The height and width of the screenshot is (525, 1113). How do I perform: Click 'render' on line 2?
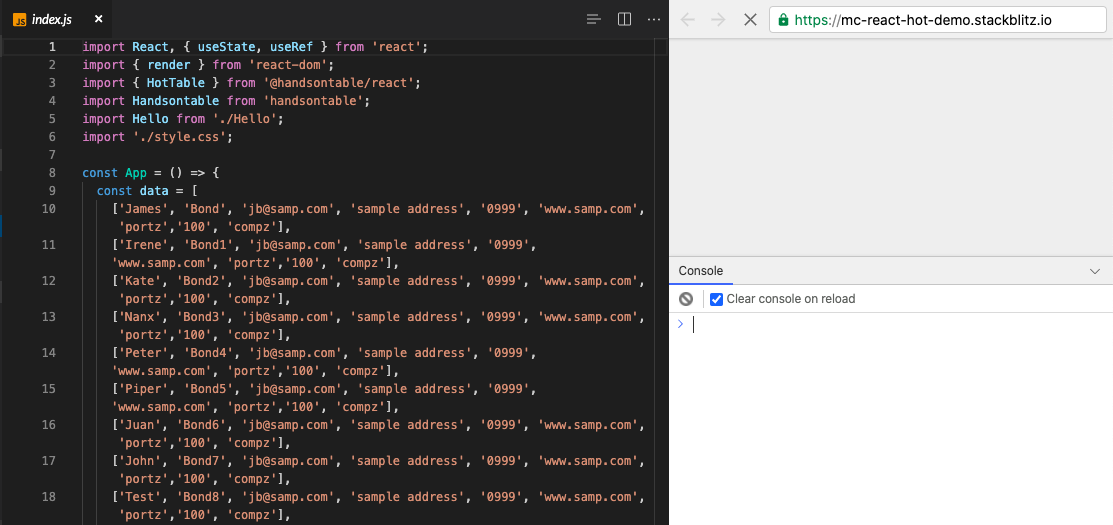168,65
